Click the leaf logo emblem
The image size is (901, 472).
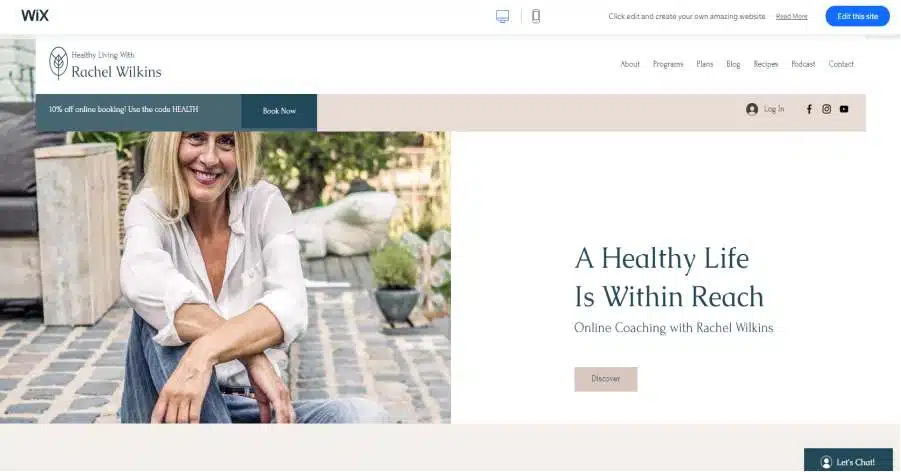click(58, 63)
